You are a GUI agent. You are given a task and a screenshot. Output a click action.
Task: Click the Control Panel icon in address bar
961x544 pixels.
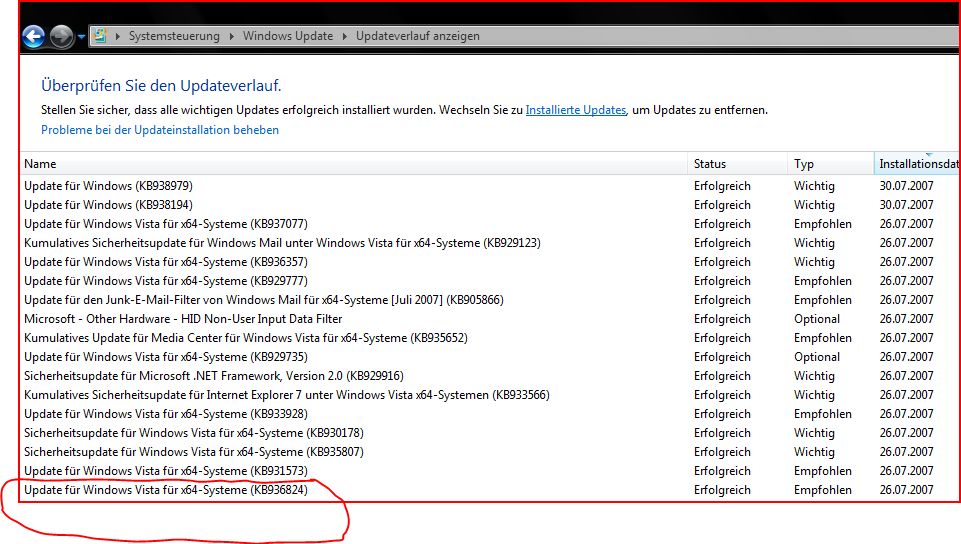pos(100,36)
